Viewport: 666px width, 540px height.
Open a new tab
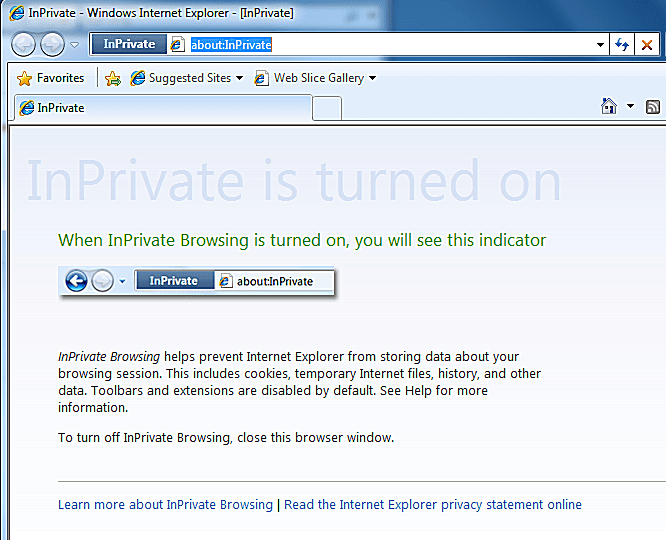point(327,109)
